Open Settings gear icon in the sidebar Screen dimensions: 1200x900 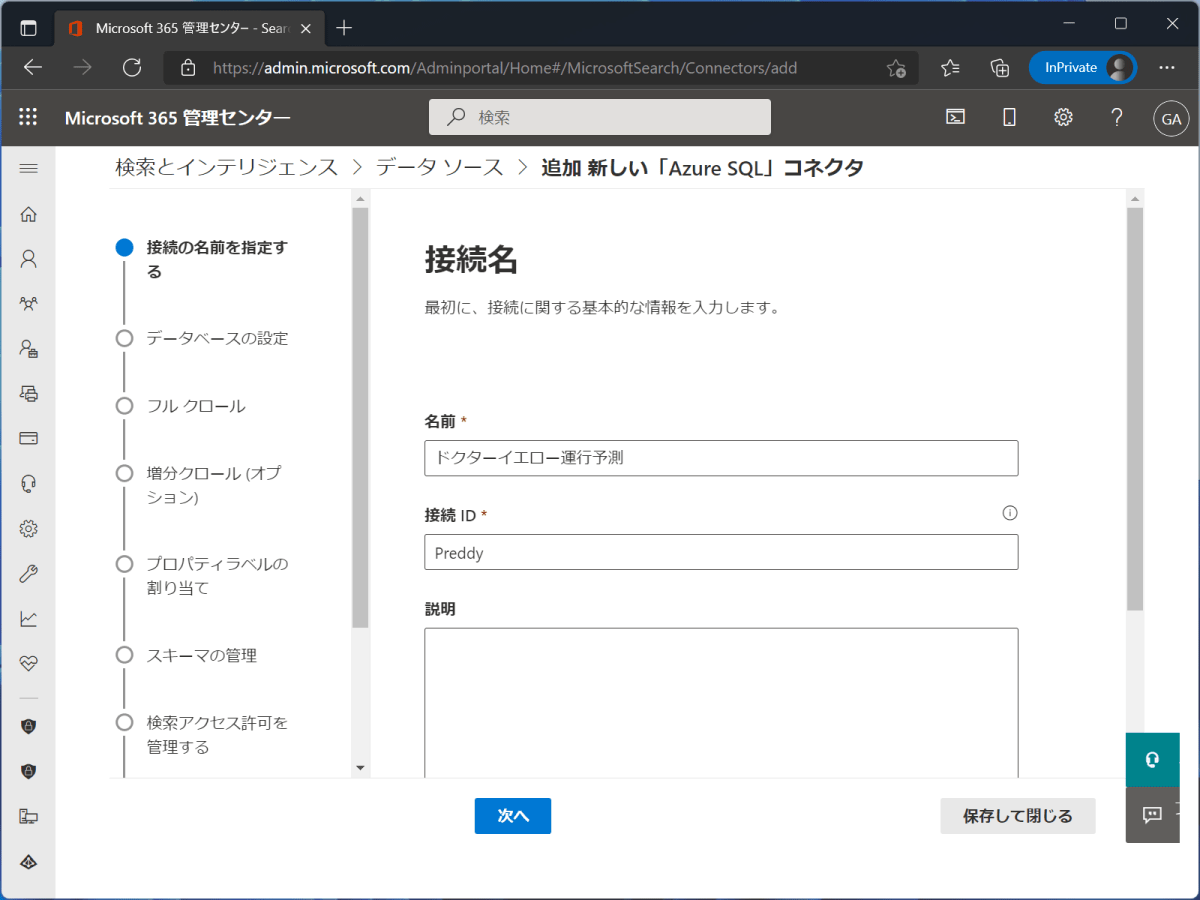[x=28, y=528]
